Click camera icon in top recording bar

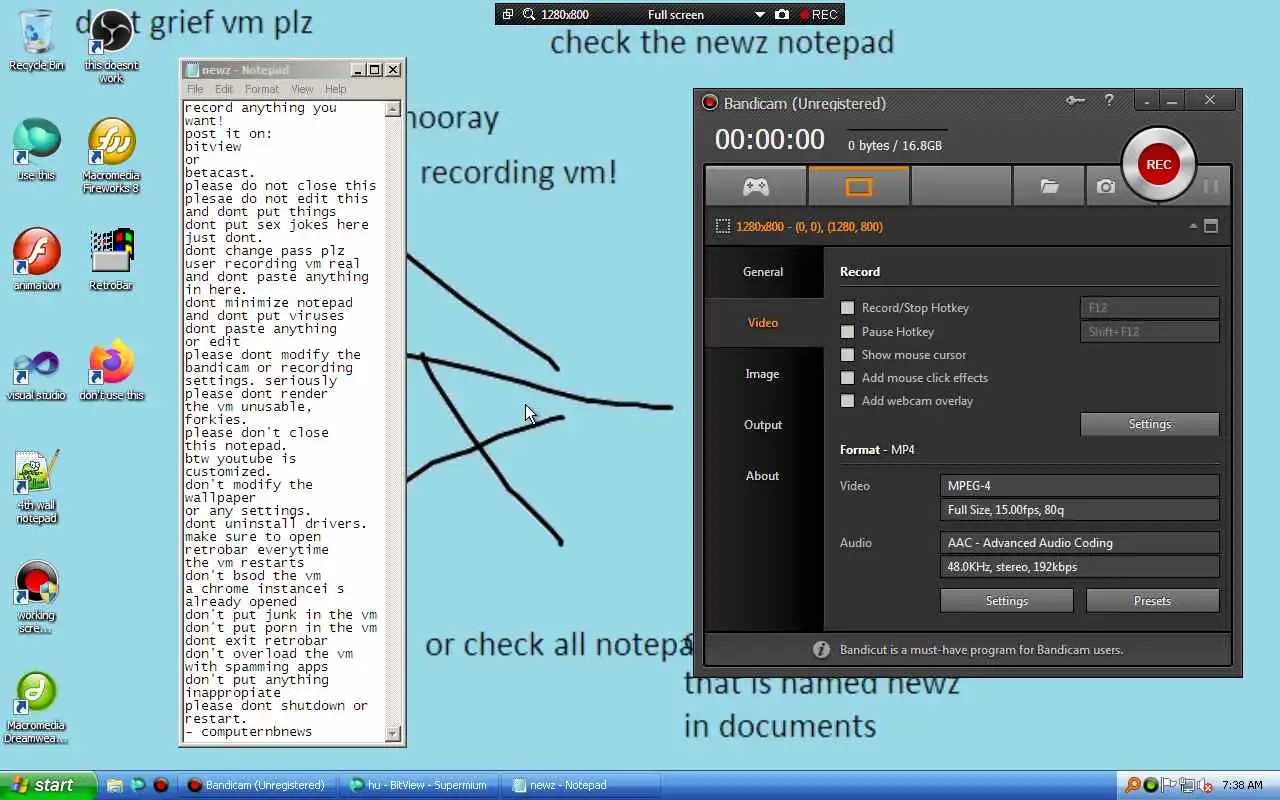tap(782, 14)
